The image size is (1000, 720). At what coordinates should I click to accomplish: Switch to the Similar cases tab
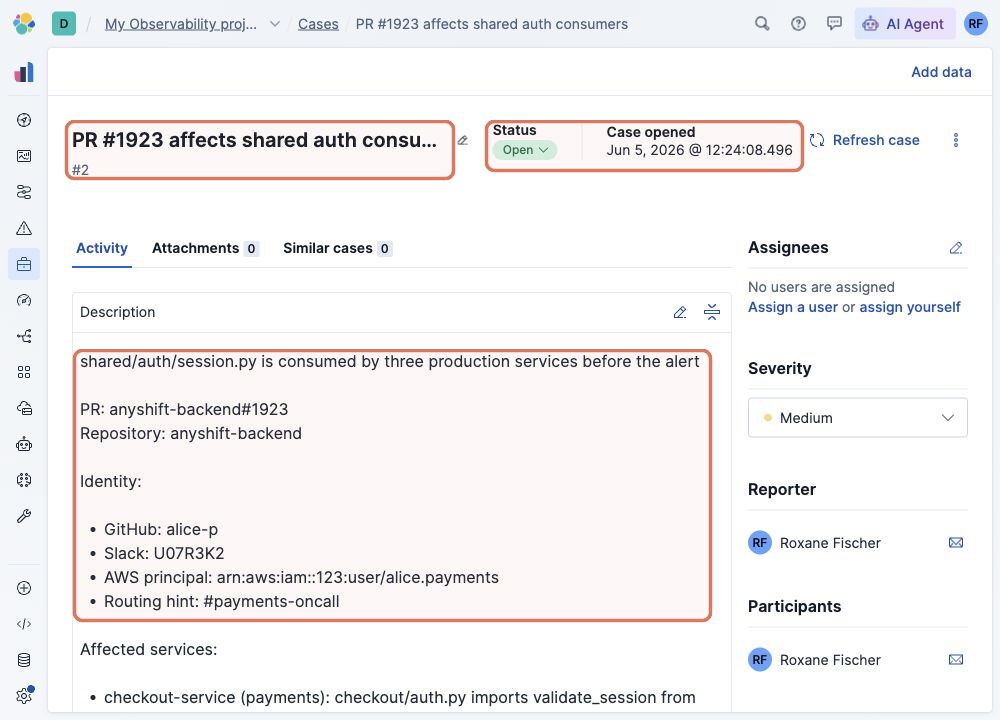(x=337, y=248)
